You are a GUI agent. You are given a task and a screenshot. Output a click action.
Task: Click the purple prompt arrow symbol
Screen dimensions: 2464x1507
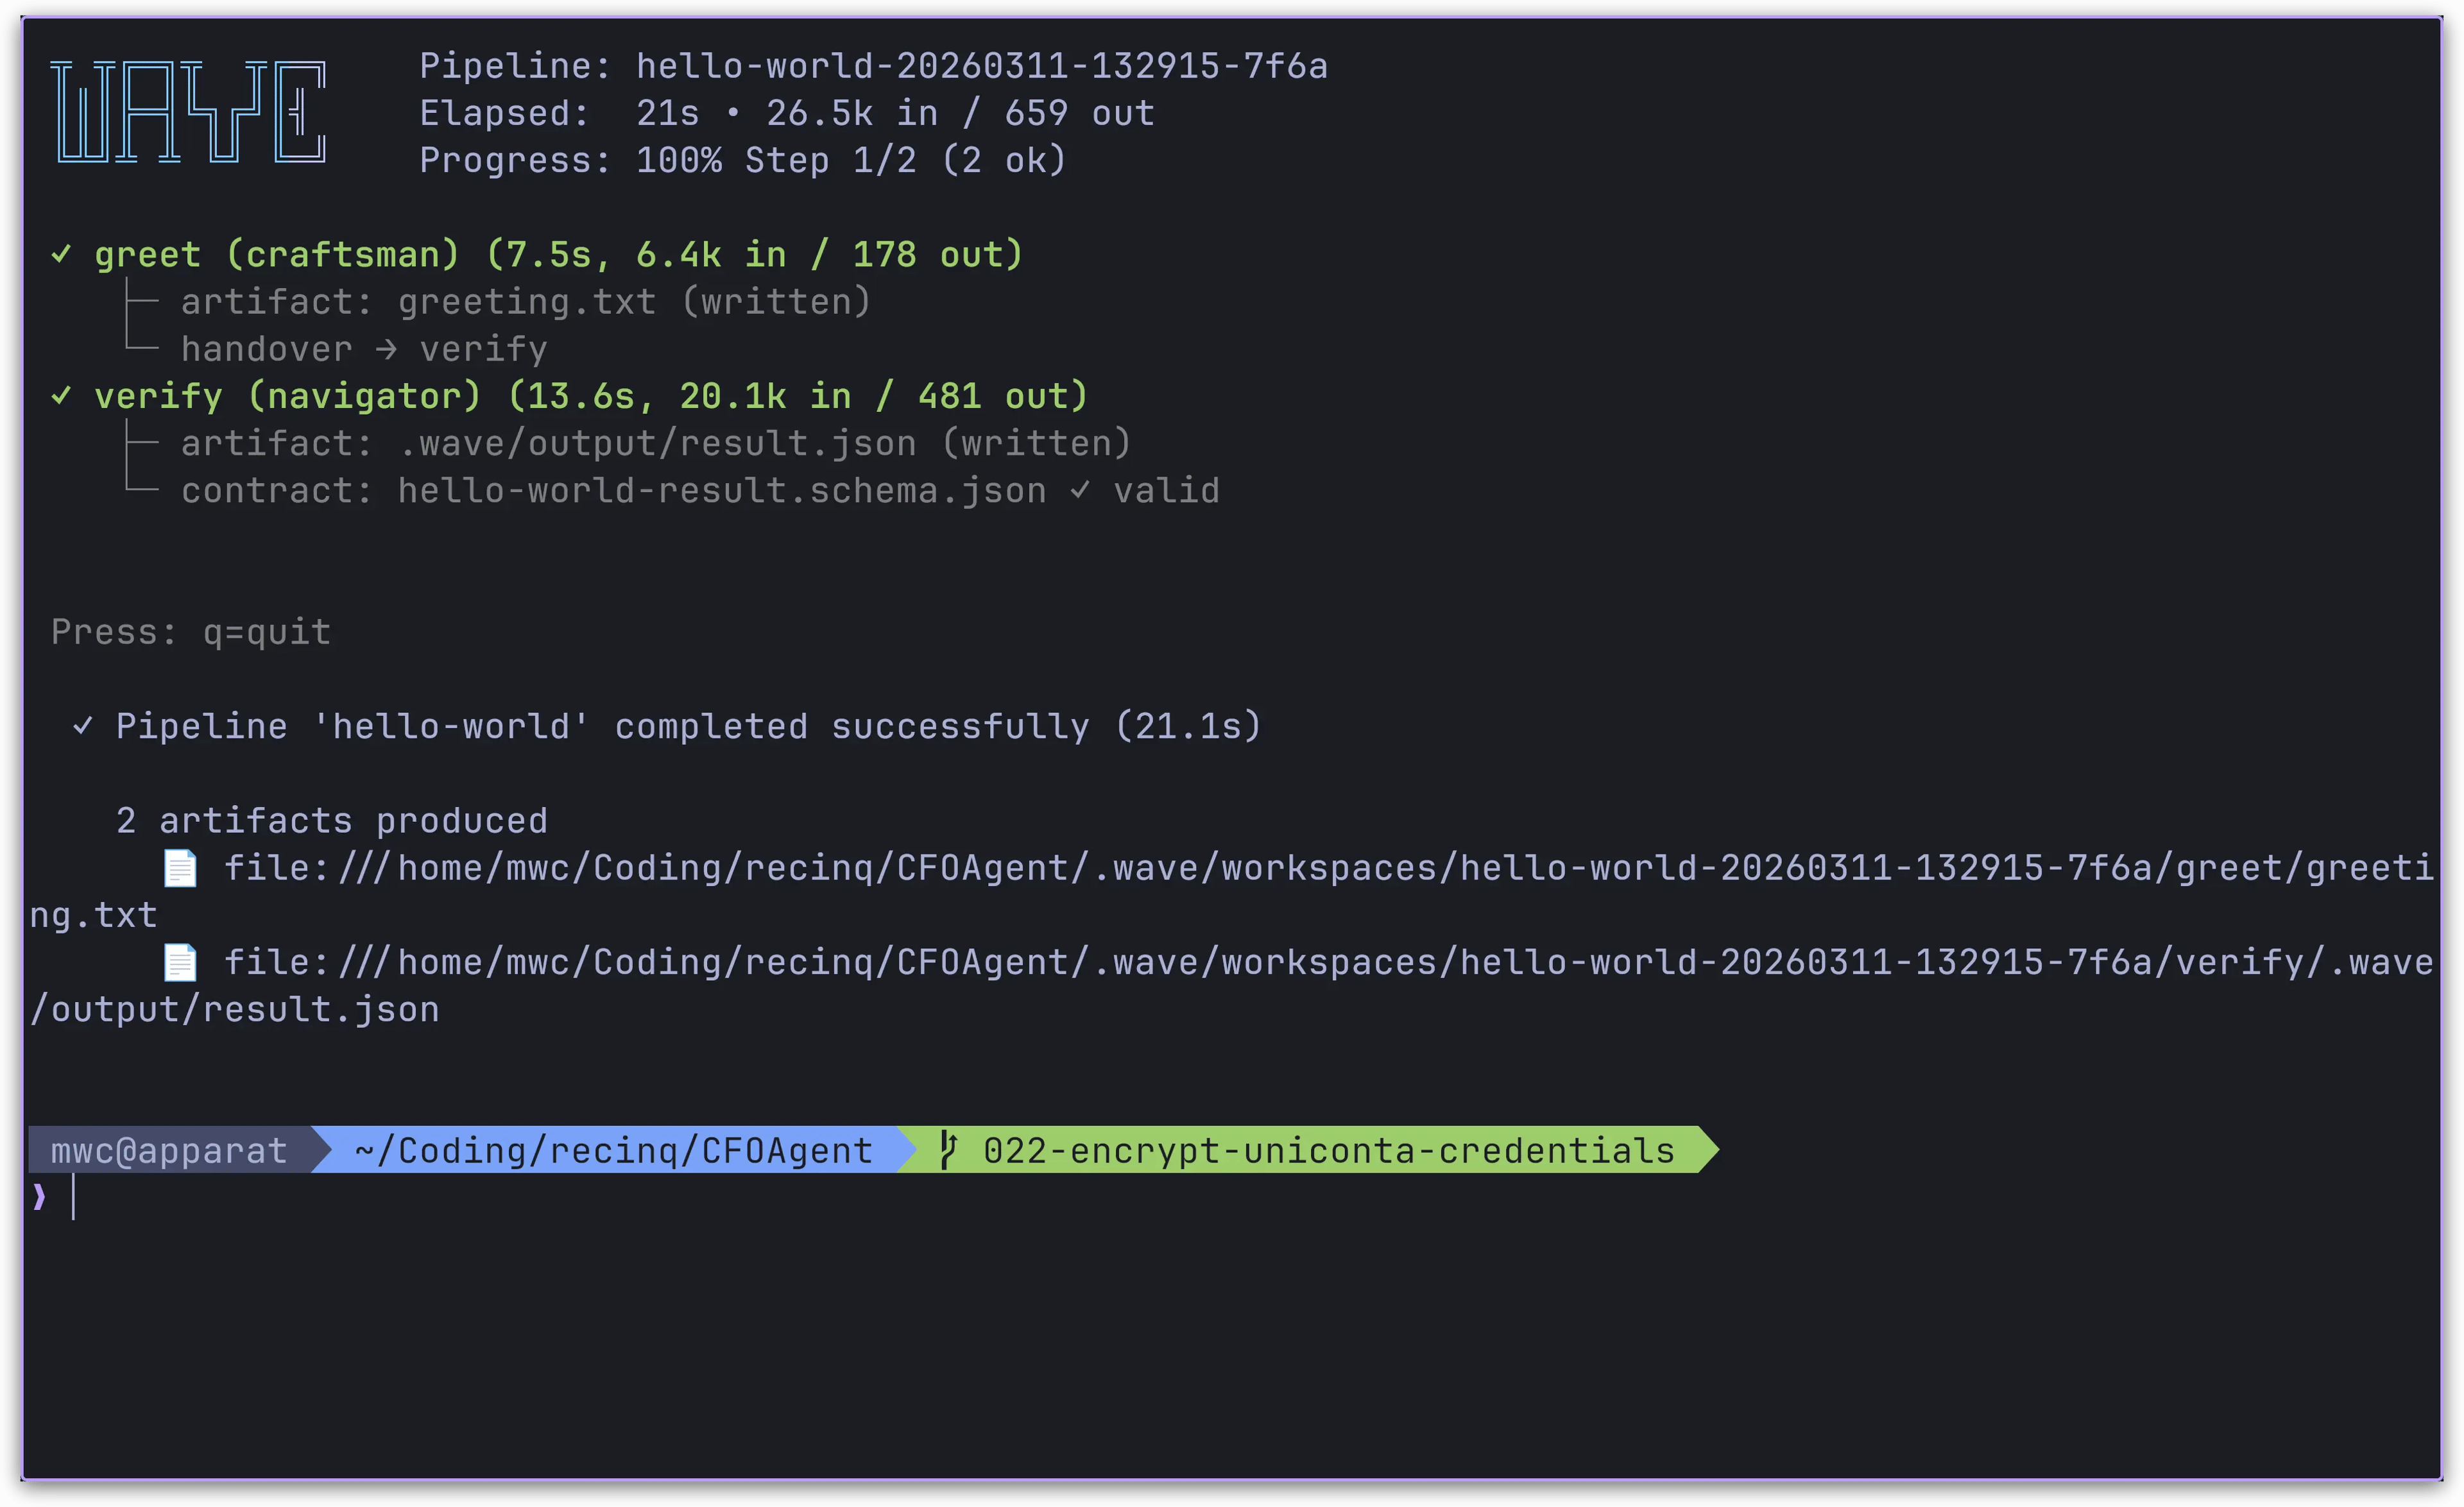[x=39, y=1197]
